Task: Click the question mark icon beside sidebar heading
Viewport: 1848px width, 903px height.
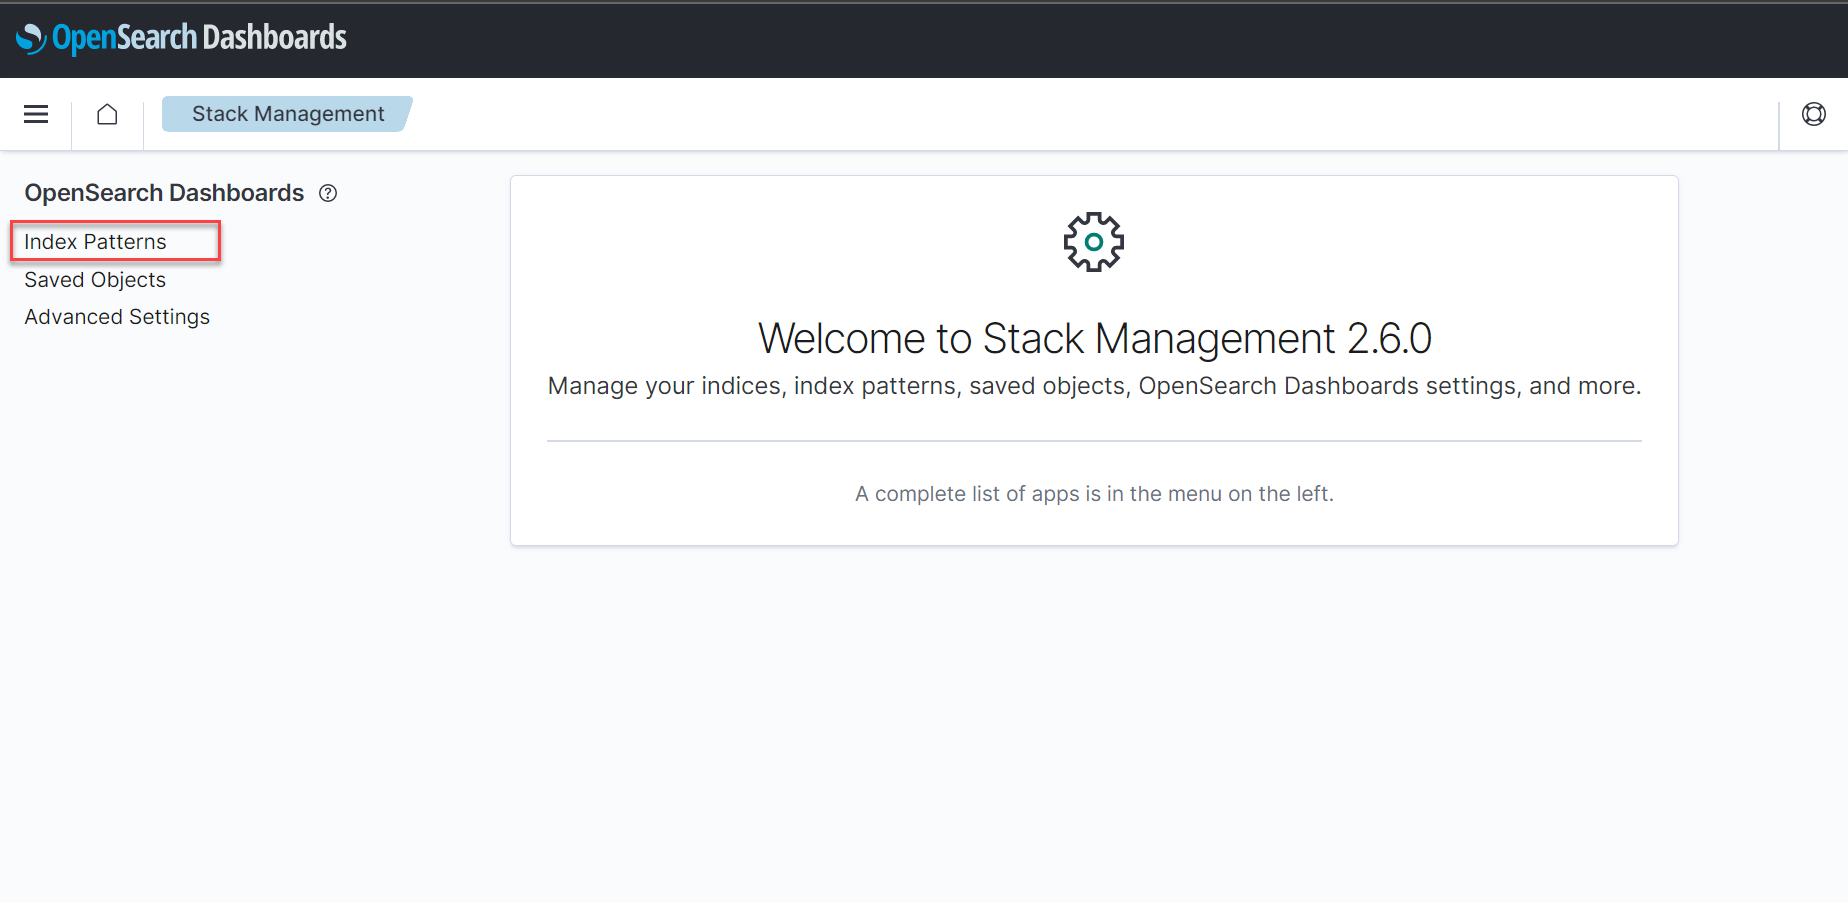Action: 328,193
